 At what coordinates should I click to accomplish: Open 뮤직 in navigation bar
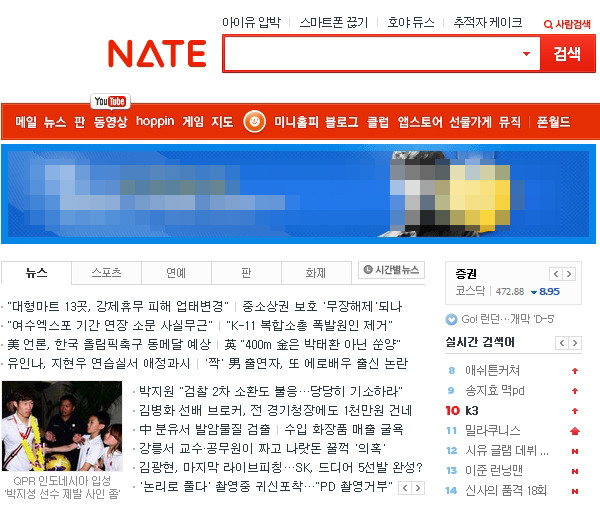click(510, 122)
